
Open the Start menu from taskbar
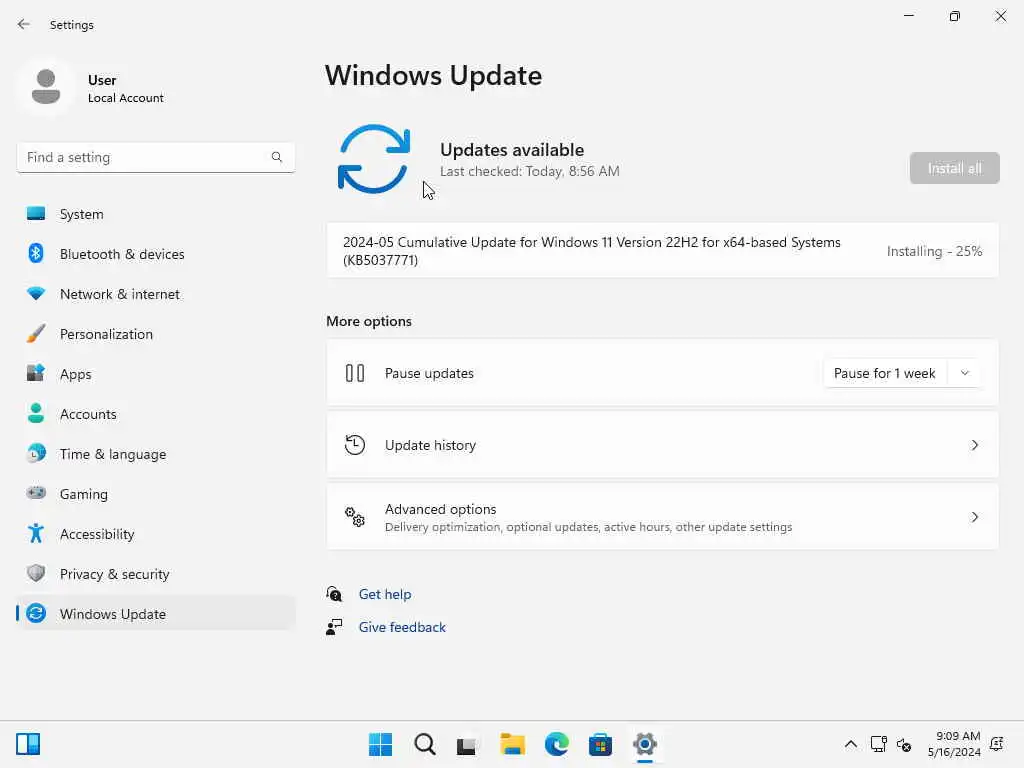coord(380,744)
